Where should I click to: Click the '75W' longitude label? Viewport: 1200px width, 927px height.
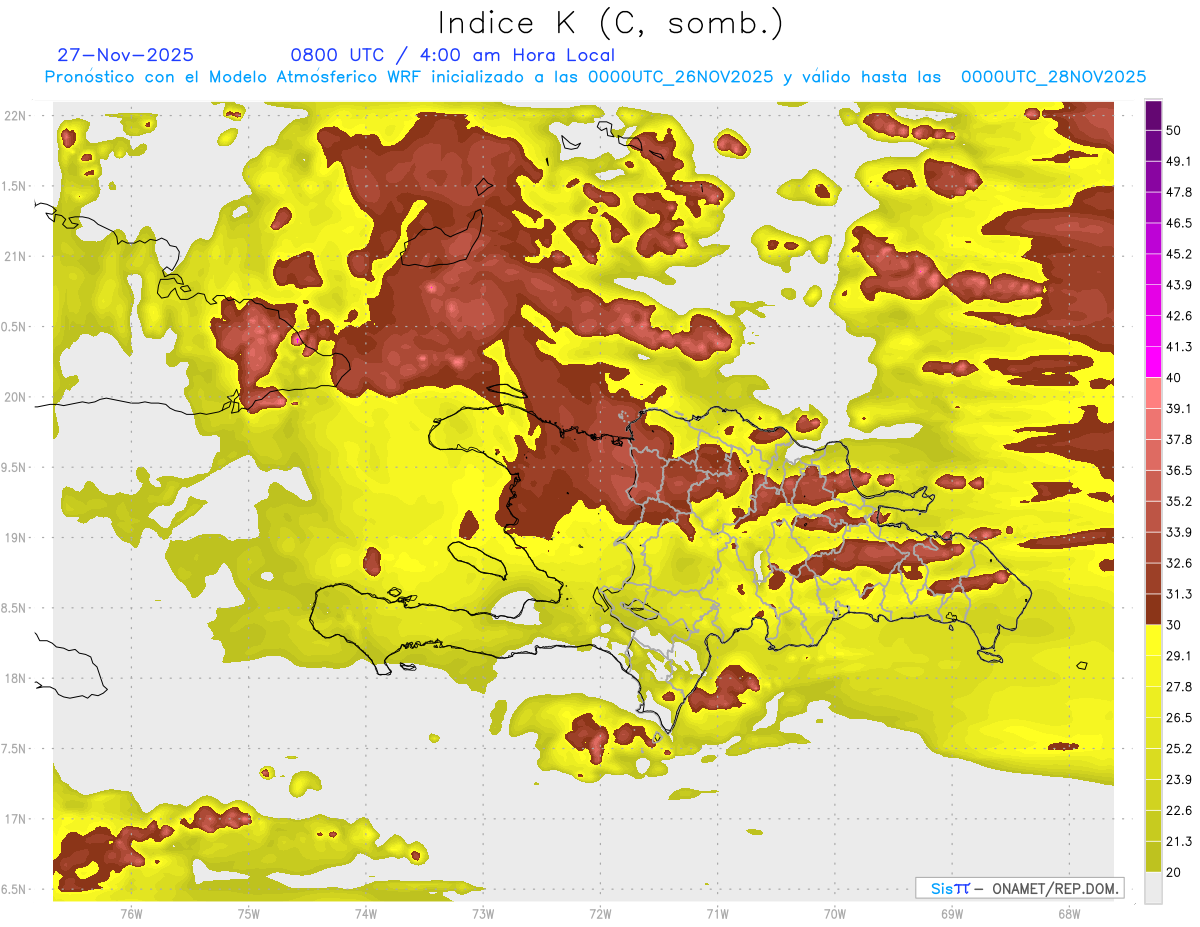249,914
